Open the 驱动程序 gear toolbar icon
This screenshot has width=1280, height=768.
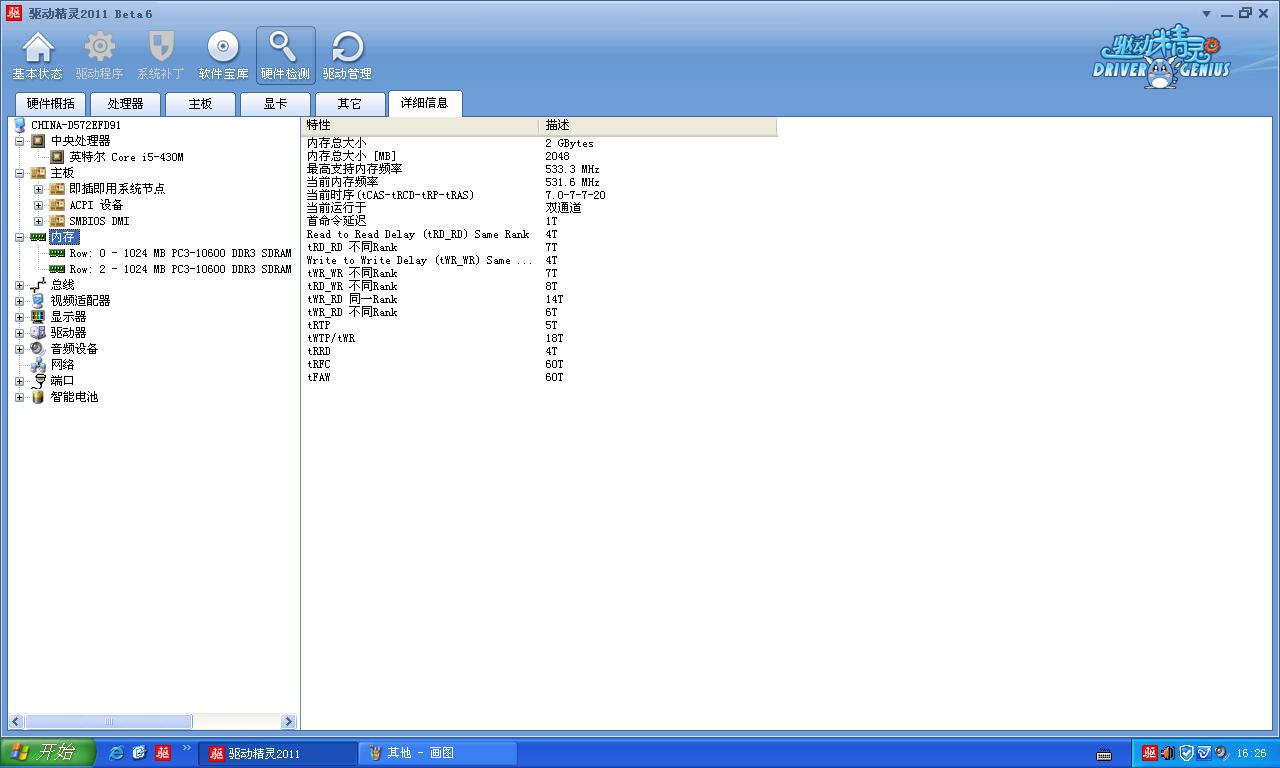click(99, 55)
